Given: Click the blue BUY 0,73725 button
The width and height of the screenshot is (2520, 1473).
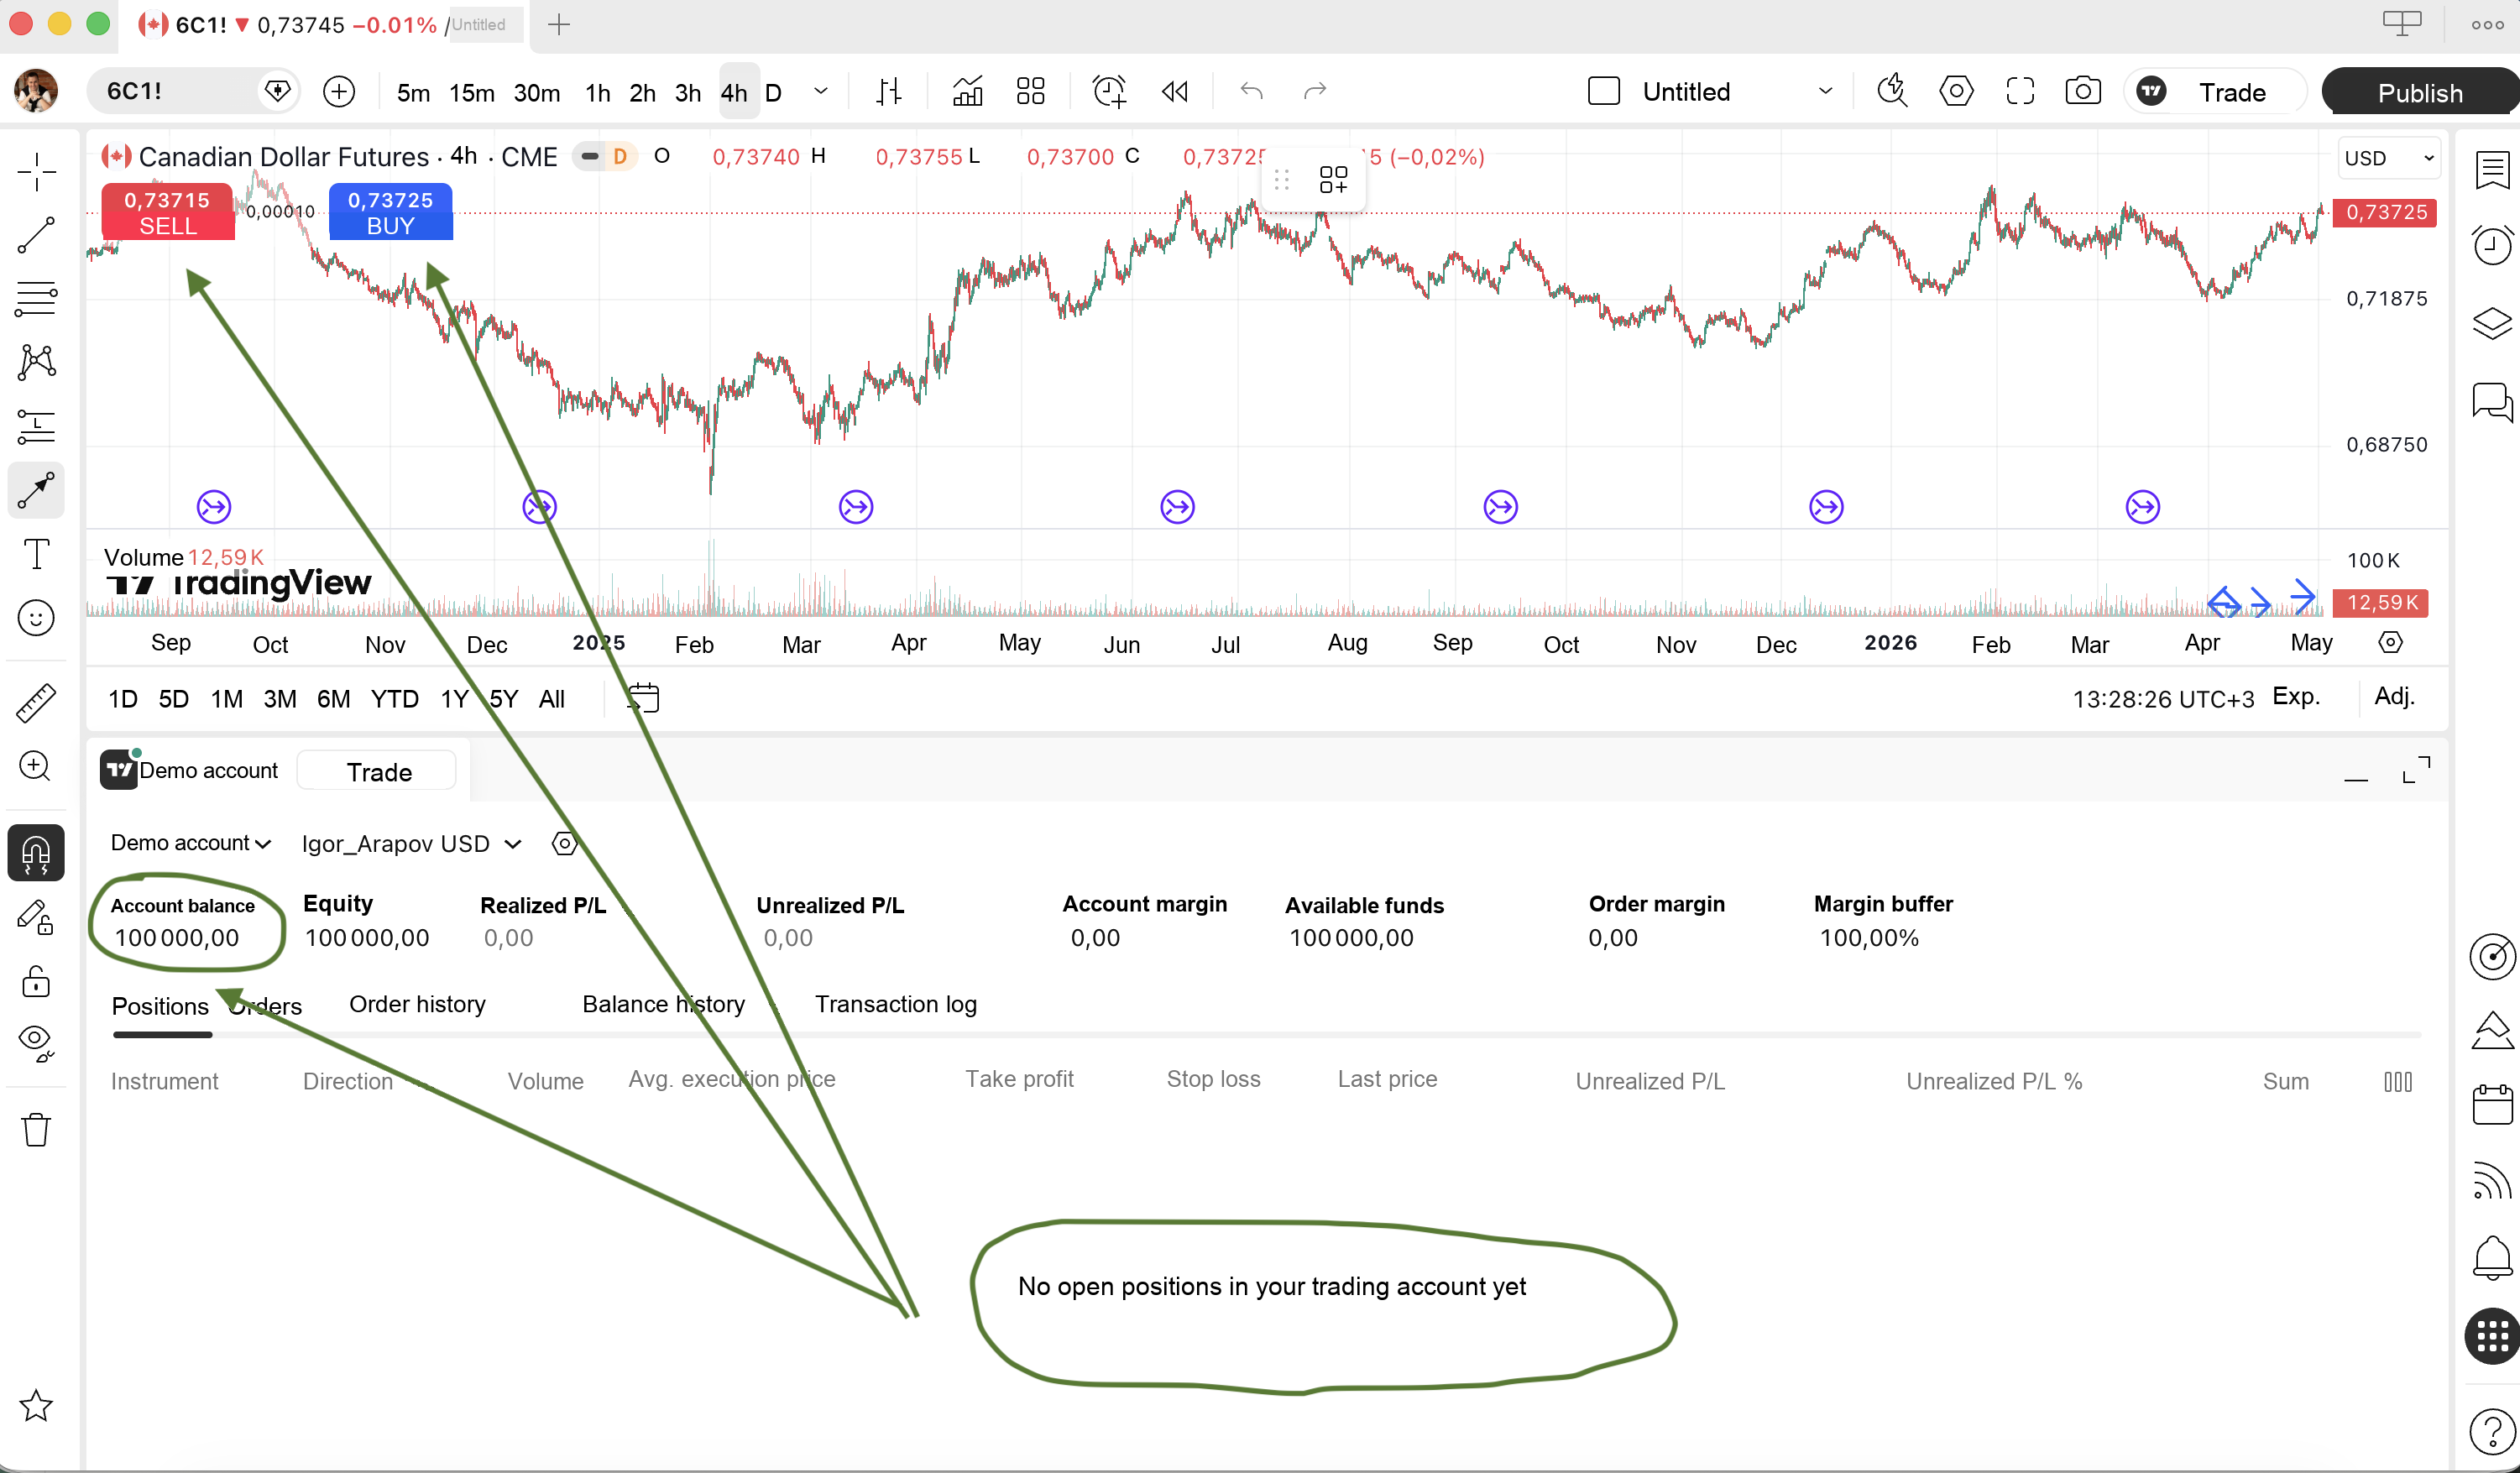Looking at the screenshot, I should (x=391, y=212).
